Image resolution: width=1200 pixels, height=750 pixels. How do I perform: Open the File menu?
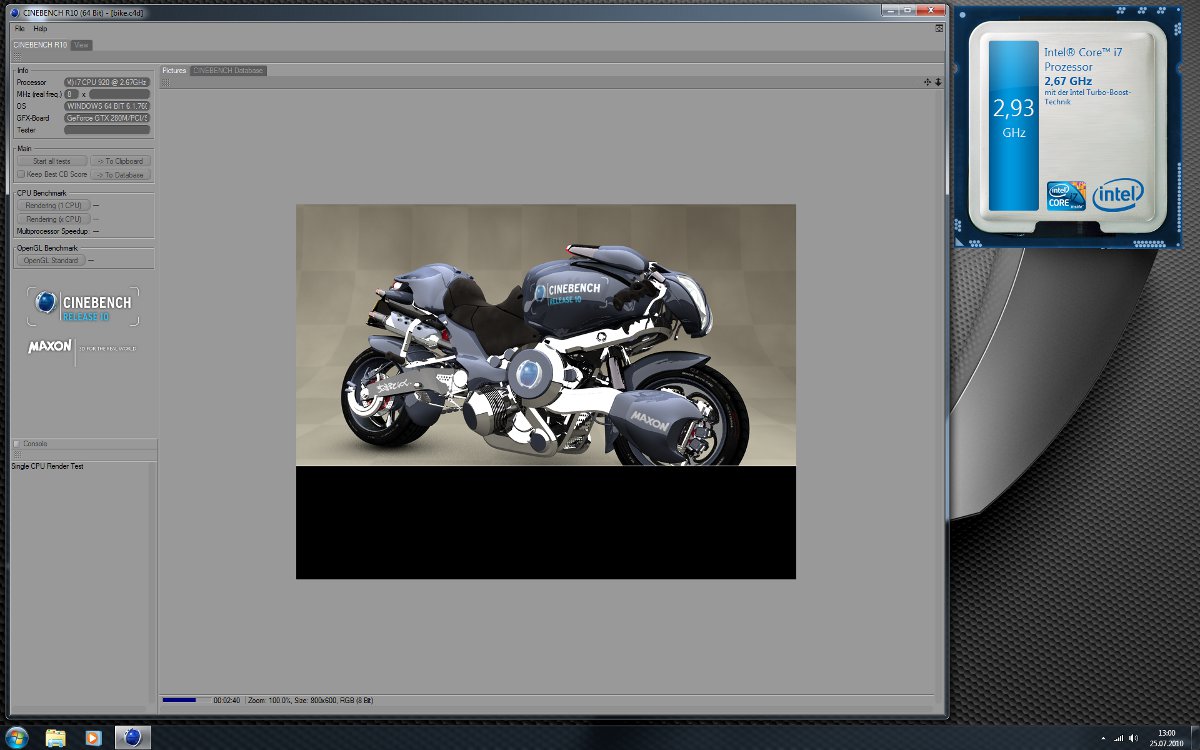pos(19,28)
